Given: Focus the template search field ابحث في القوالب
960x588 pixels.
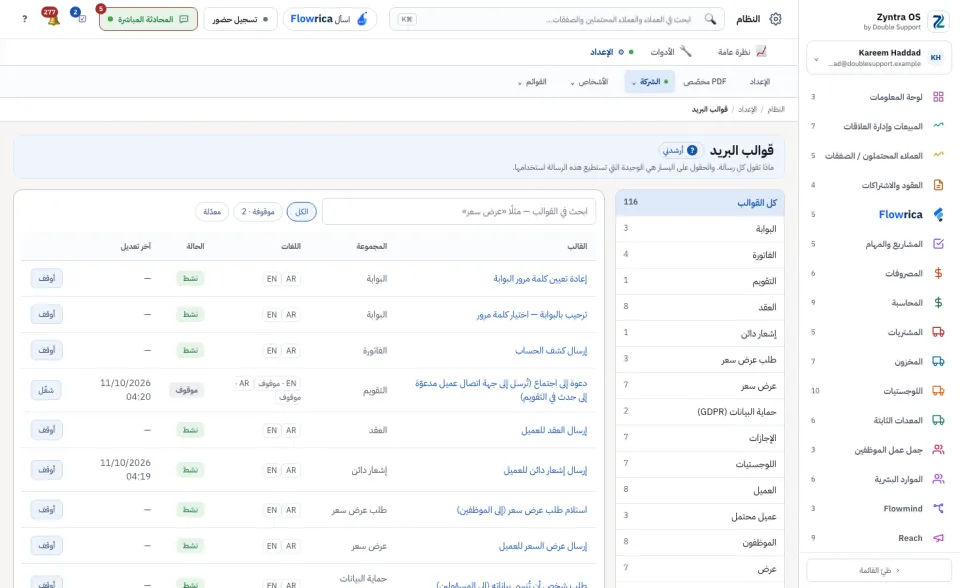Looking at the screenshot, I should (459, 211).
